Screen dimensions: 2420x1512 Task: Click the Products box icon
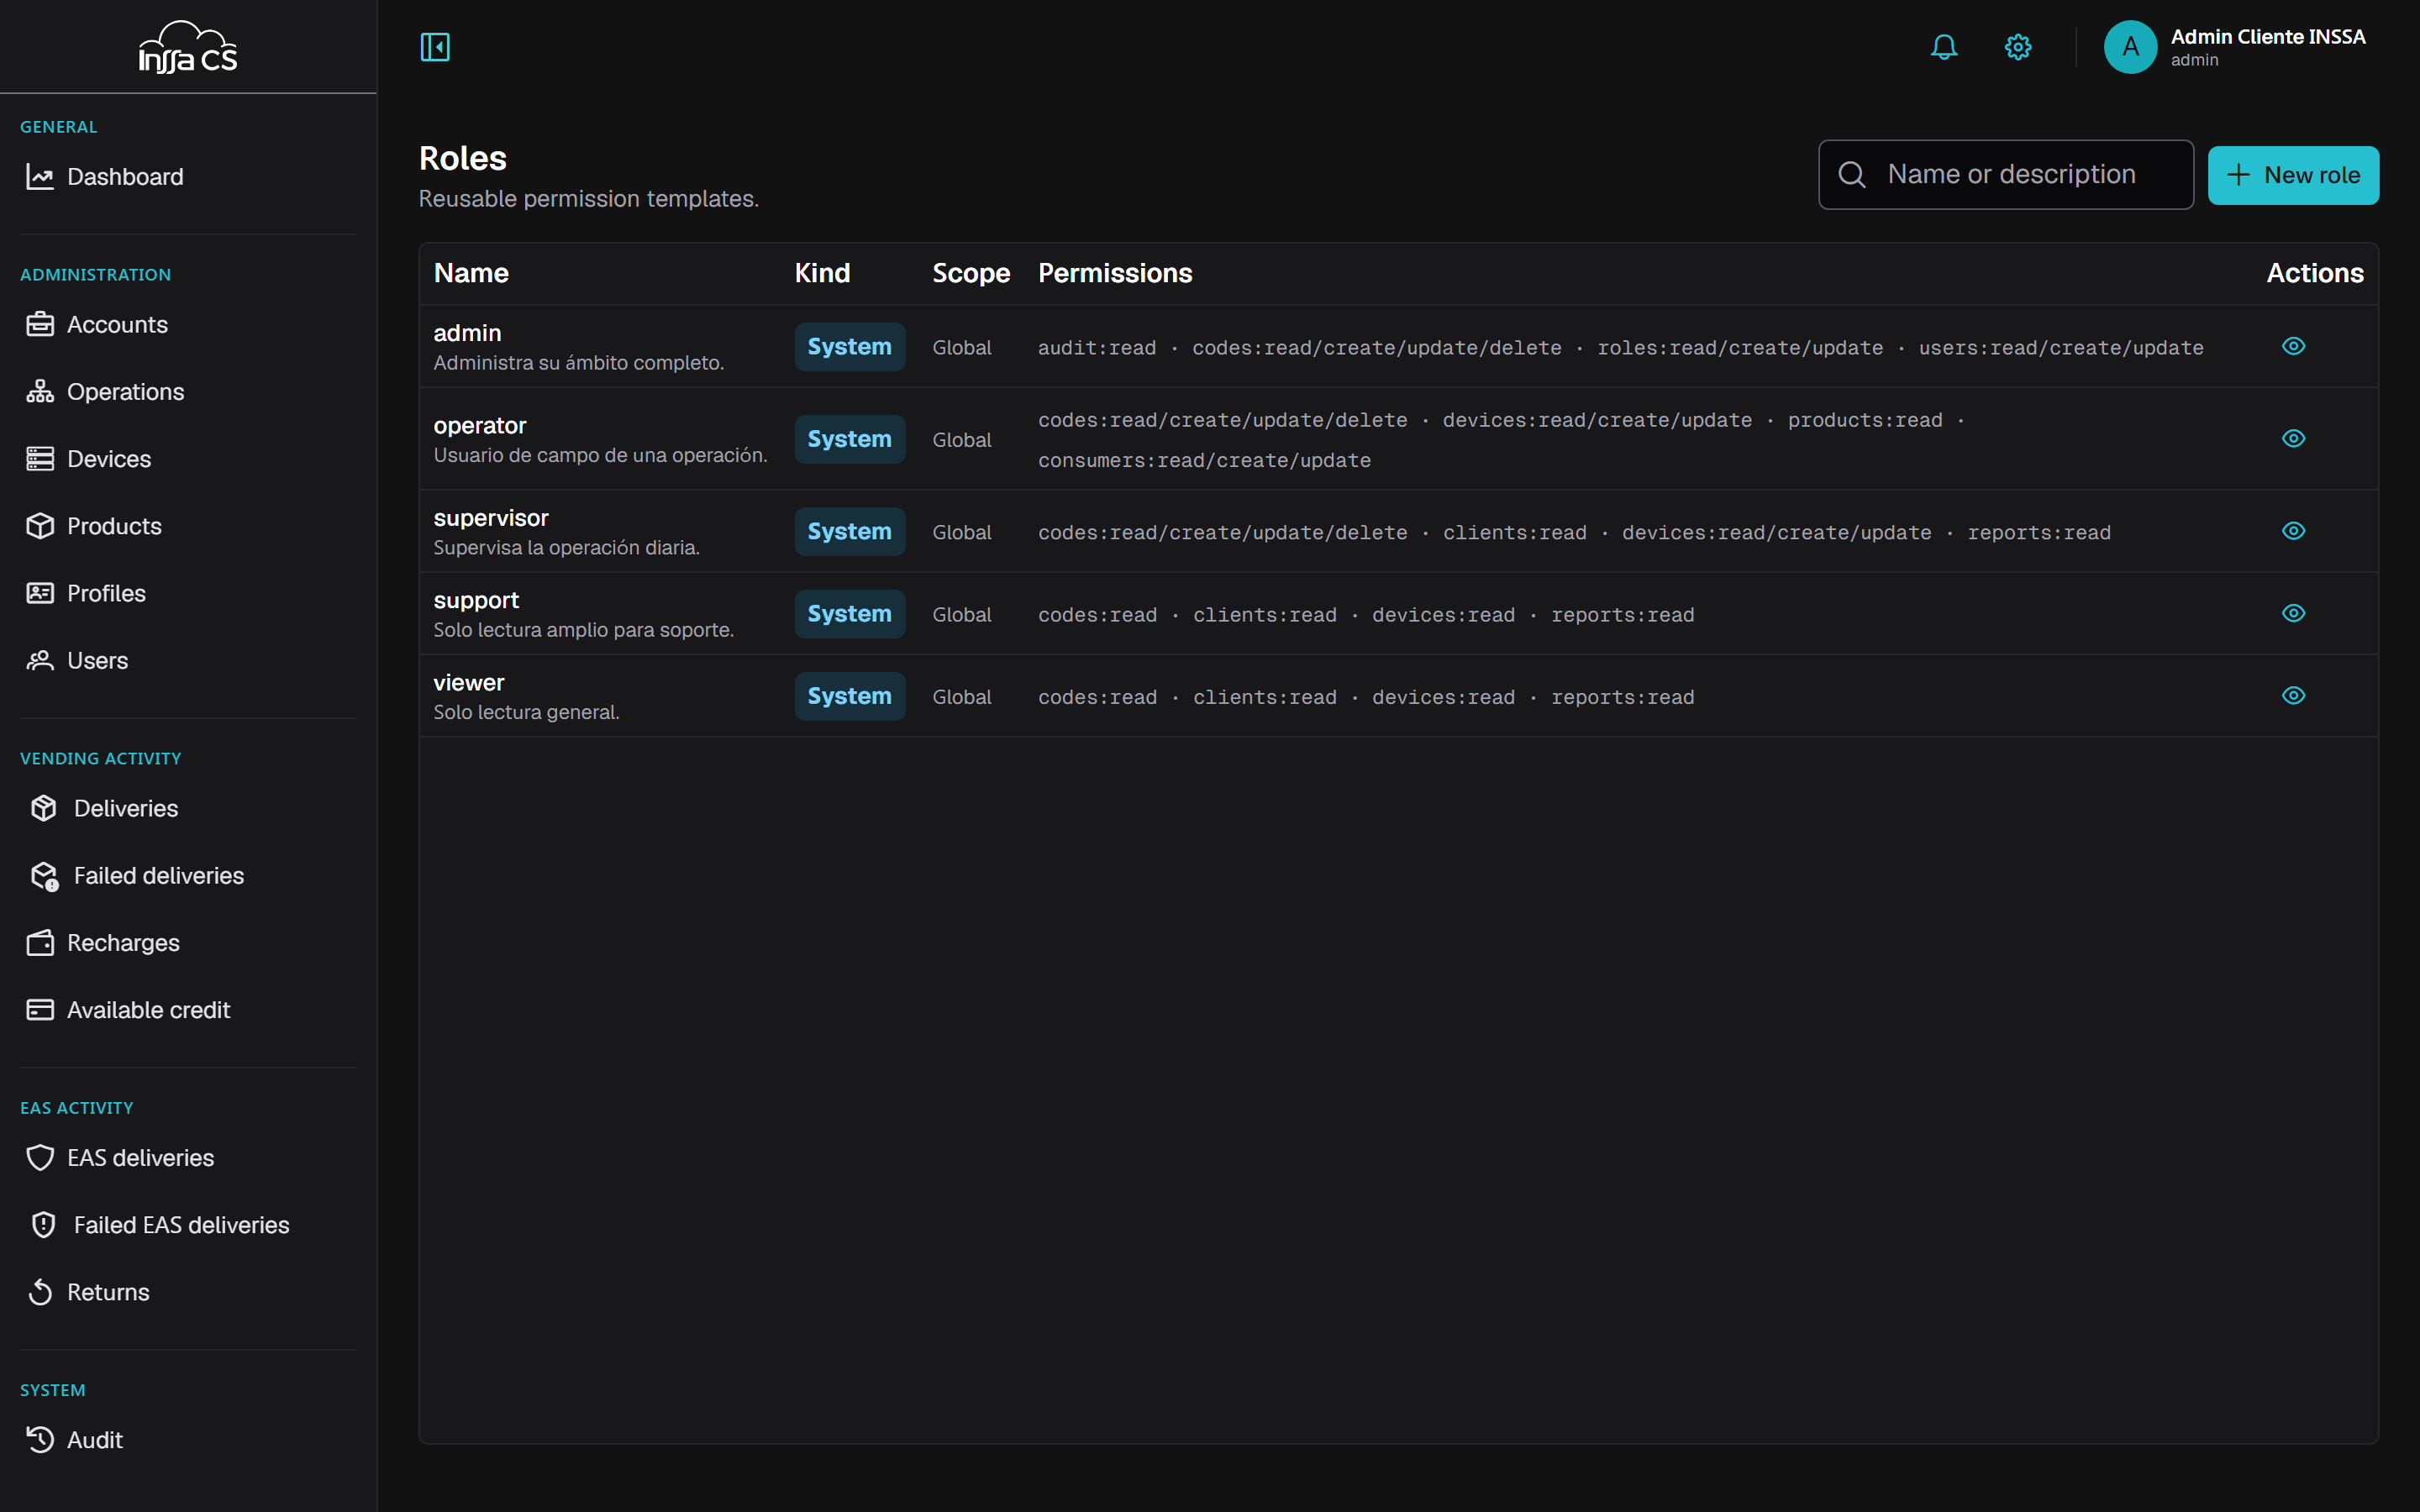pos(40,526)
